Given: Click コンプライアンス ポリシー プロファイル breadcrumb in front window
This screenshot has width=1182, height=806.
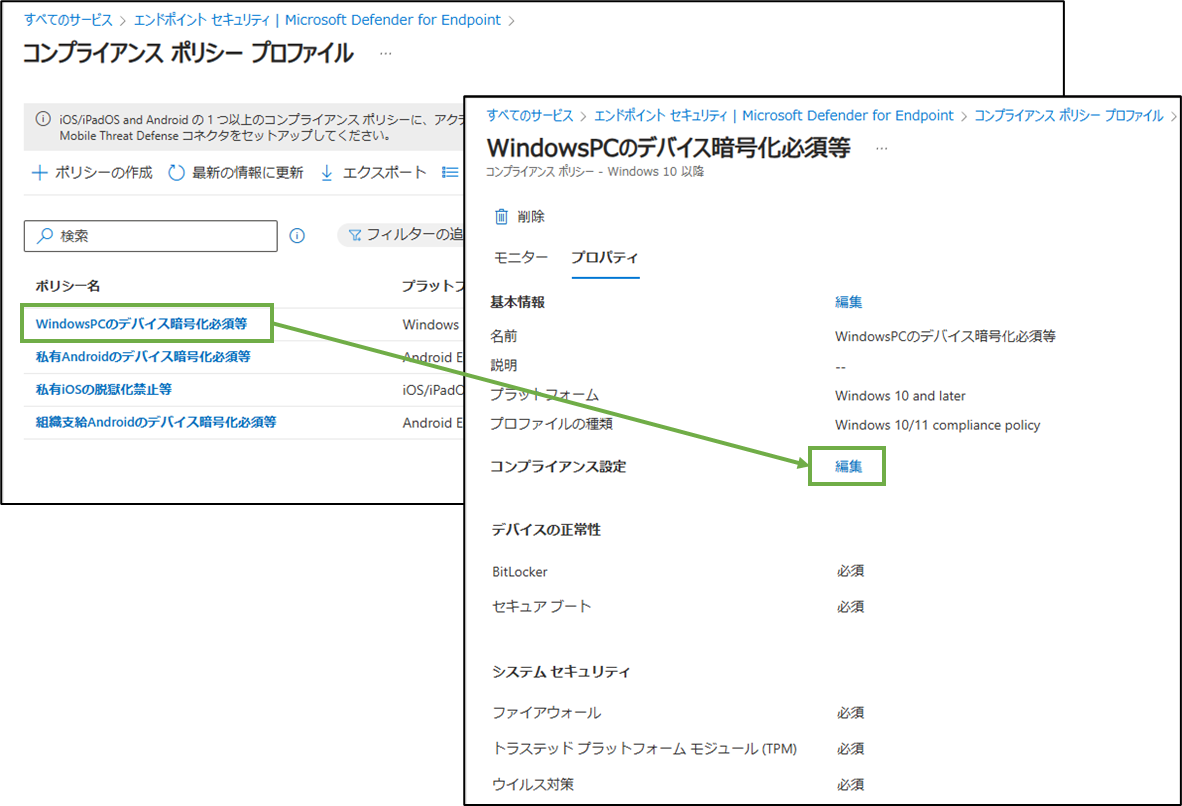Looking at the screenshot, I should coord(1069,115).
